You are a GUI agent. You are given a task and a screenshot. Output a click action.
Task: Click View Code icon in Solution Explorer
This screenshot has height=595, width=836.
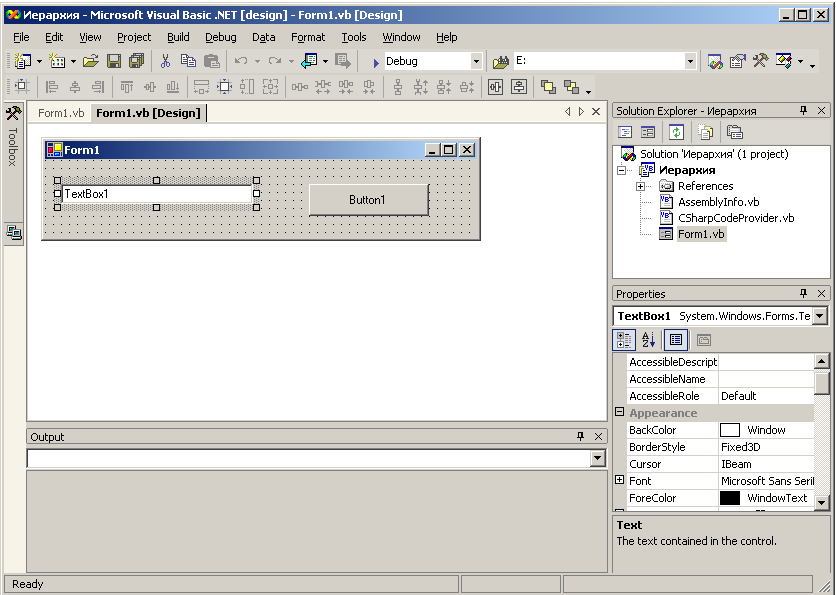pos(625,132)
